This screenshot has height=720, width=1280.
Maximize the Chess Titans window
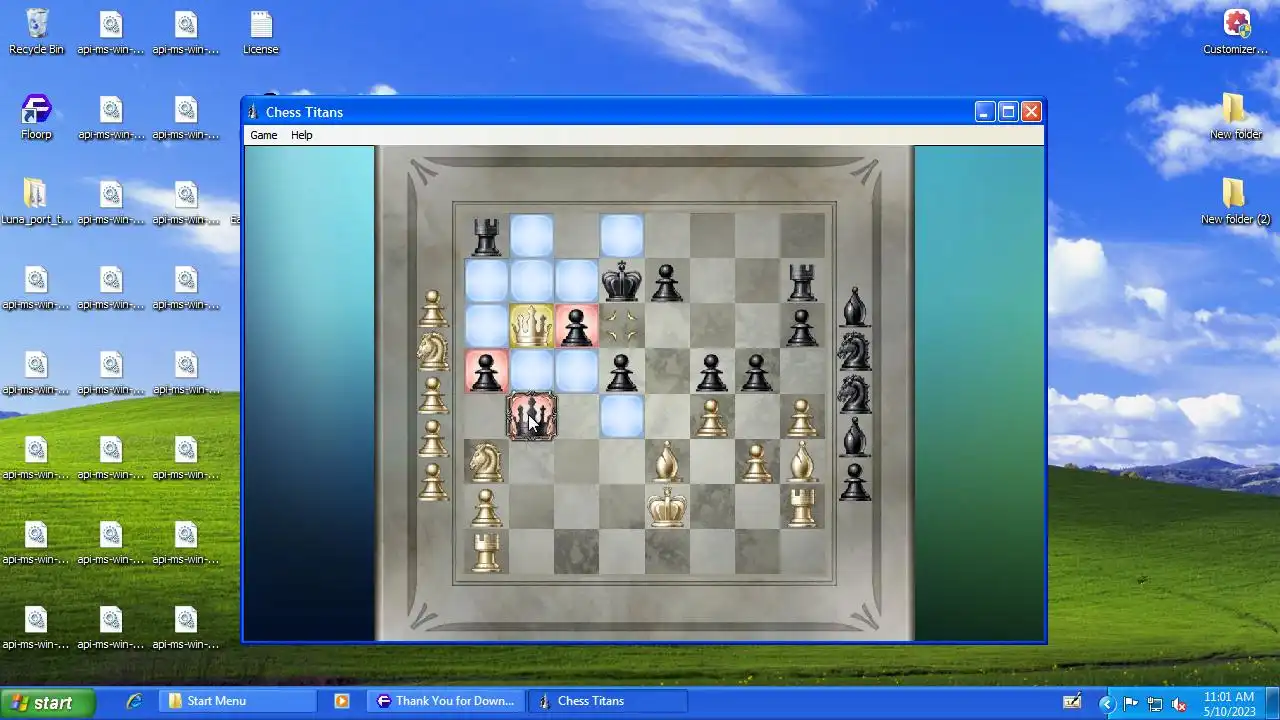click(x=1008, y=112)
